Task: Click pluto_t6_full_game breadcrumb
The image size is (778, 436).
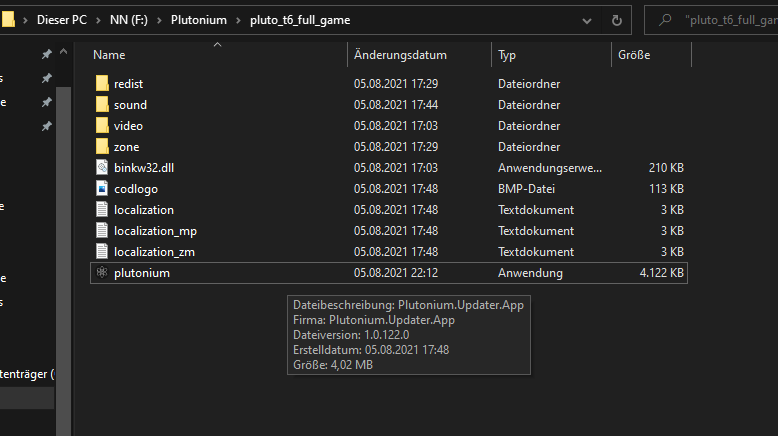Action: click(x=300, y=20)
